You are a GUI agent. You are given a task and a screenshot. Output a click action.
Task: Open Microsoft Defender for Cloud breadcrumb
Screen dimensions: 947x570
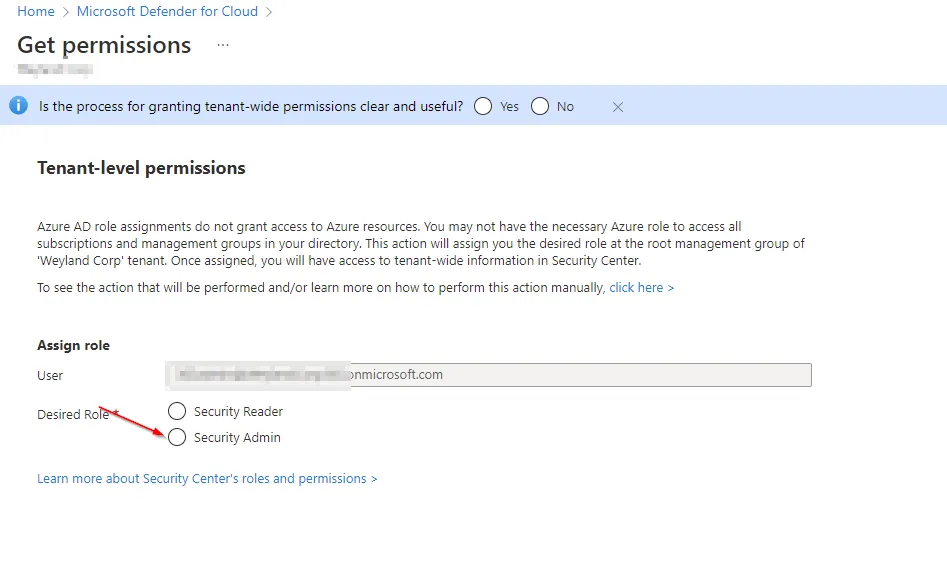(167, 11)
